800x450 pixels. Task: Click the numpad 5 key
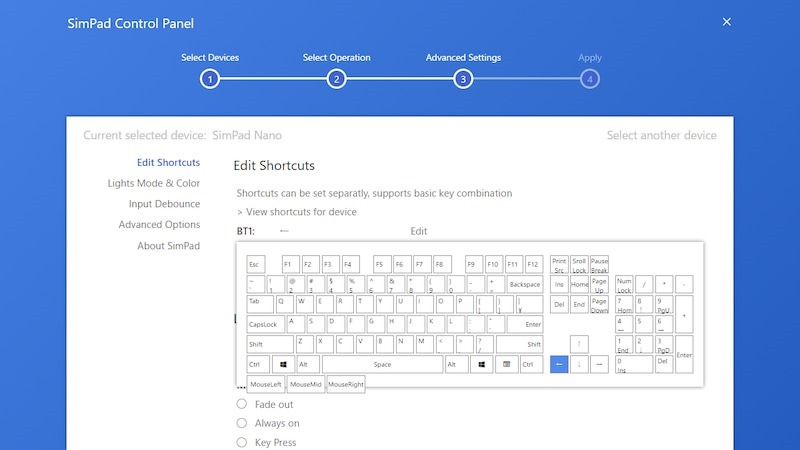(x=644, y=324)
